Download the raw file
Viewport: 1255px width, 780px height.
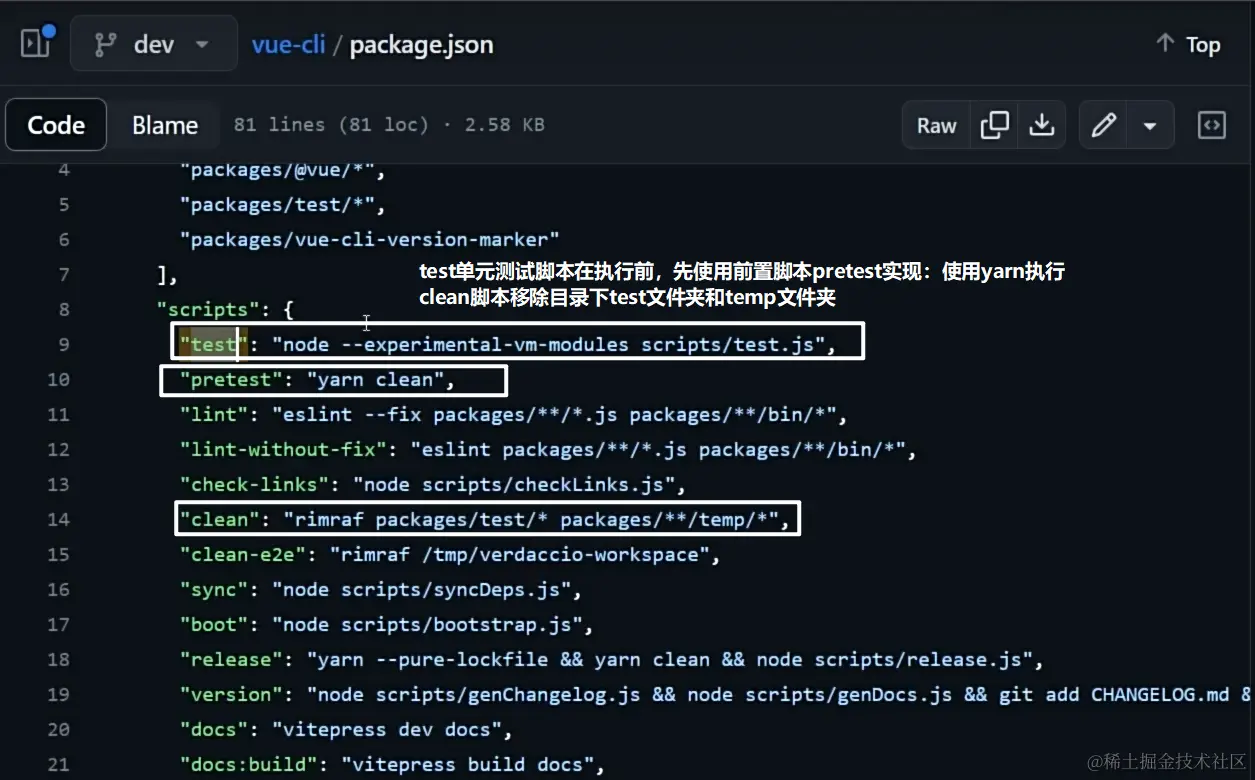pos(1042,125)
